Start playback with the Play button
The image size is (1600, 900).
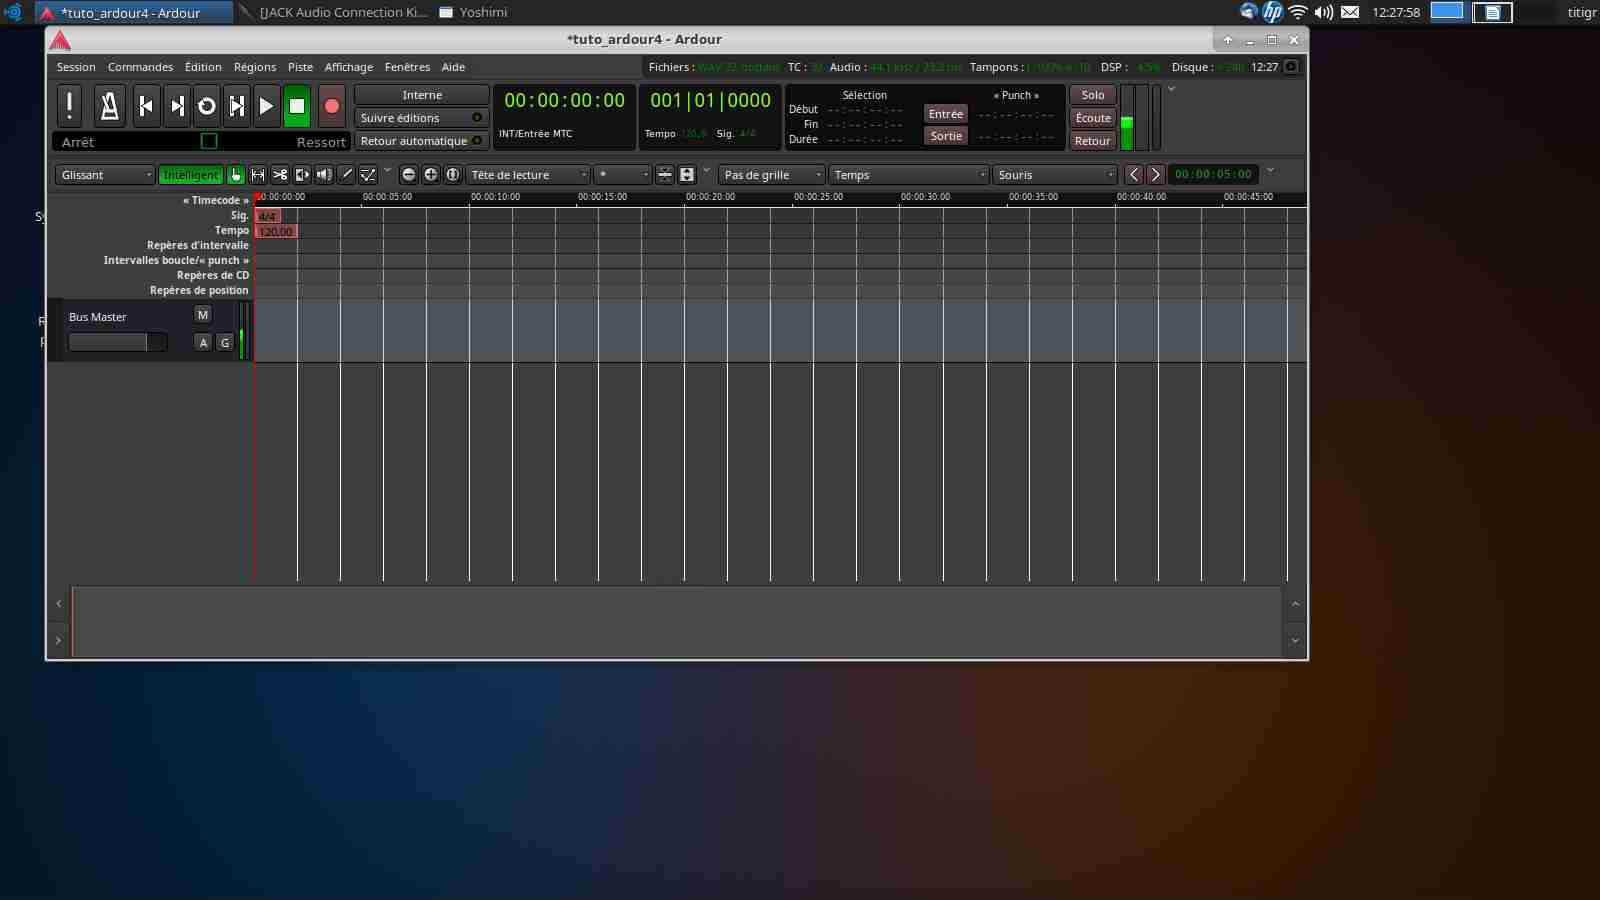(x=267, y=106)
